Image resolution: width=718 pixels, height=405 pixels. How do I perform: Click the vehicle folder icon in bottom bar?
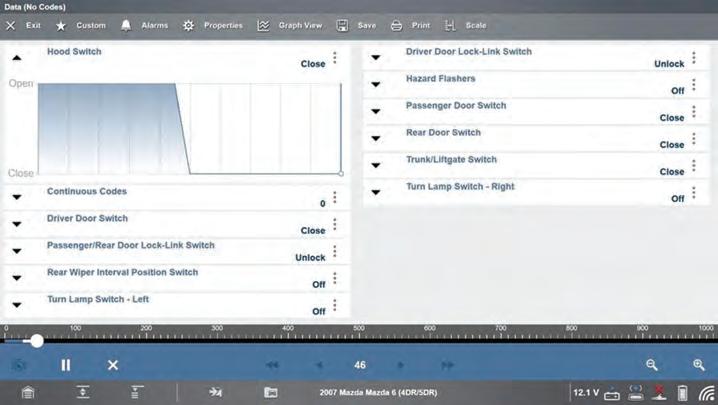click(x=271, y=393)
